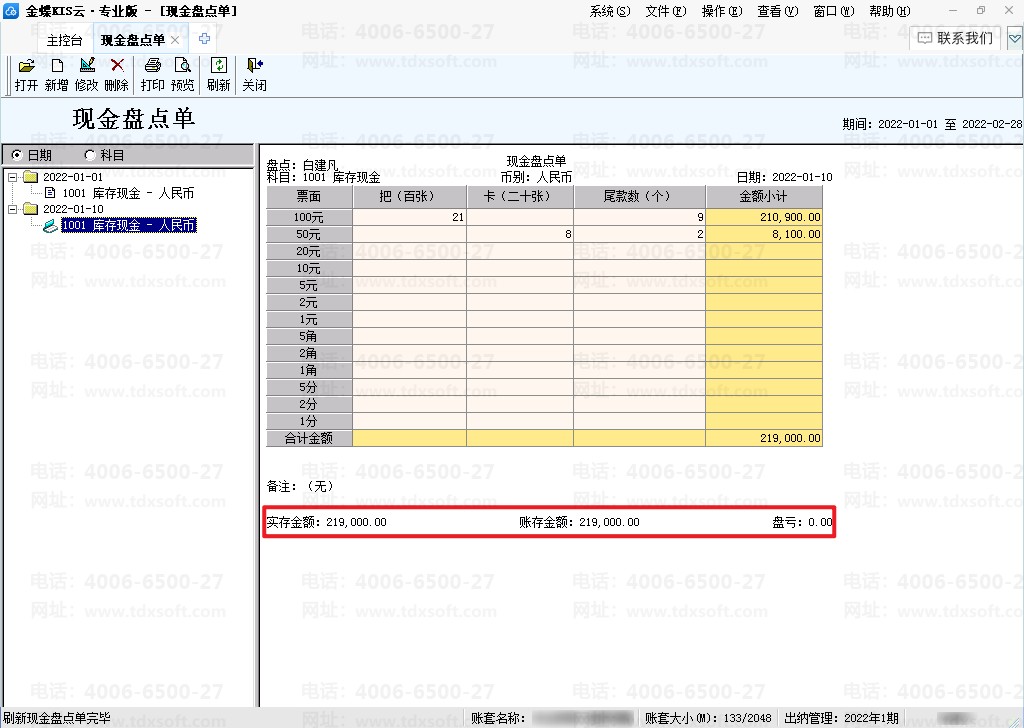Image resolution: width=1024 pixels, height=728 pixels.
Task: Open the 系统(S) menu
Action: pyautogui.click(x=610, y=11)
